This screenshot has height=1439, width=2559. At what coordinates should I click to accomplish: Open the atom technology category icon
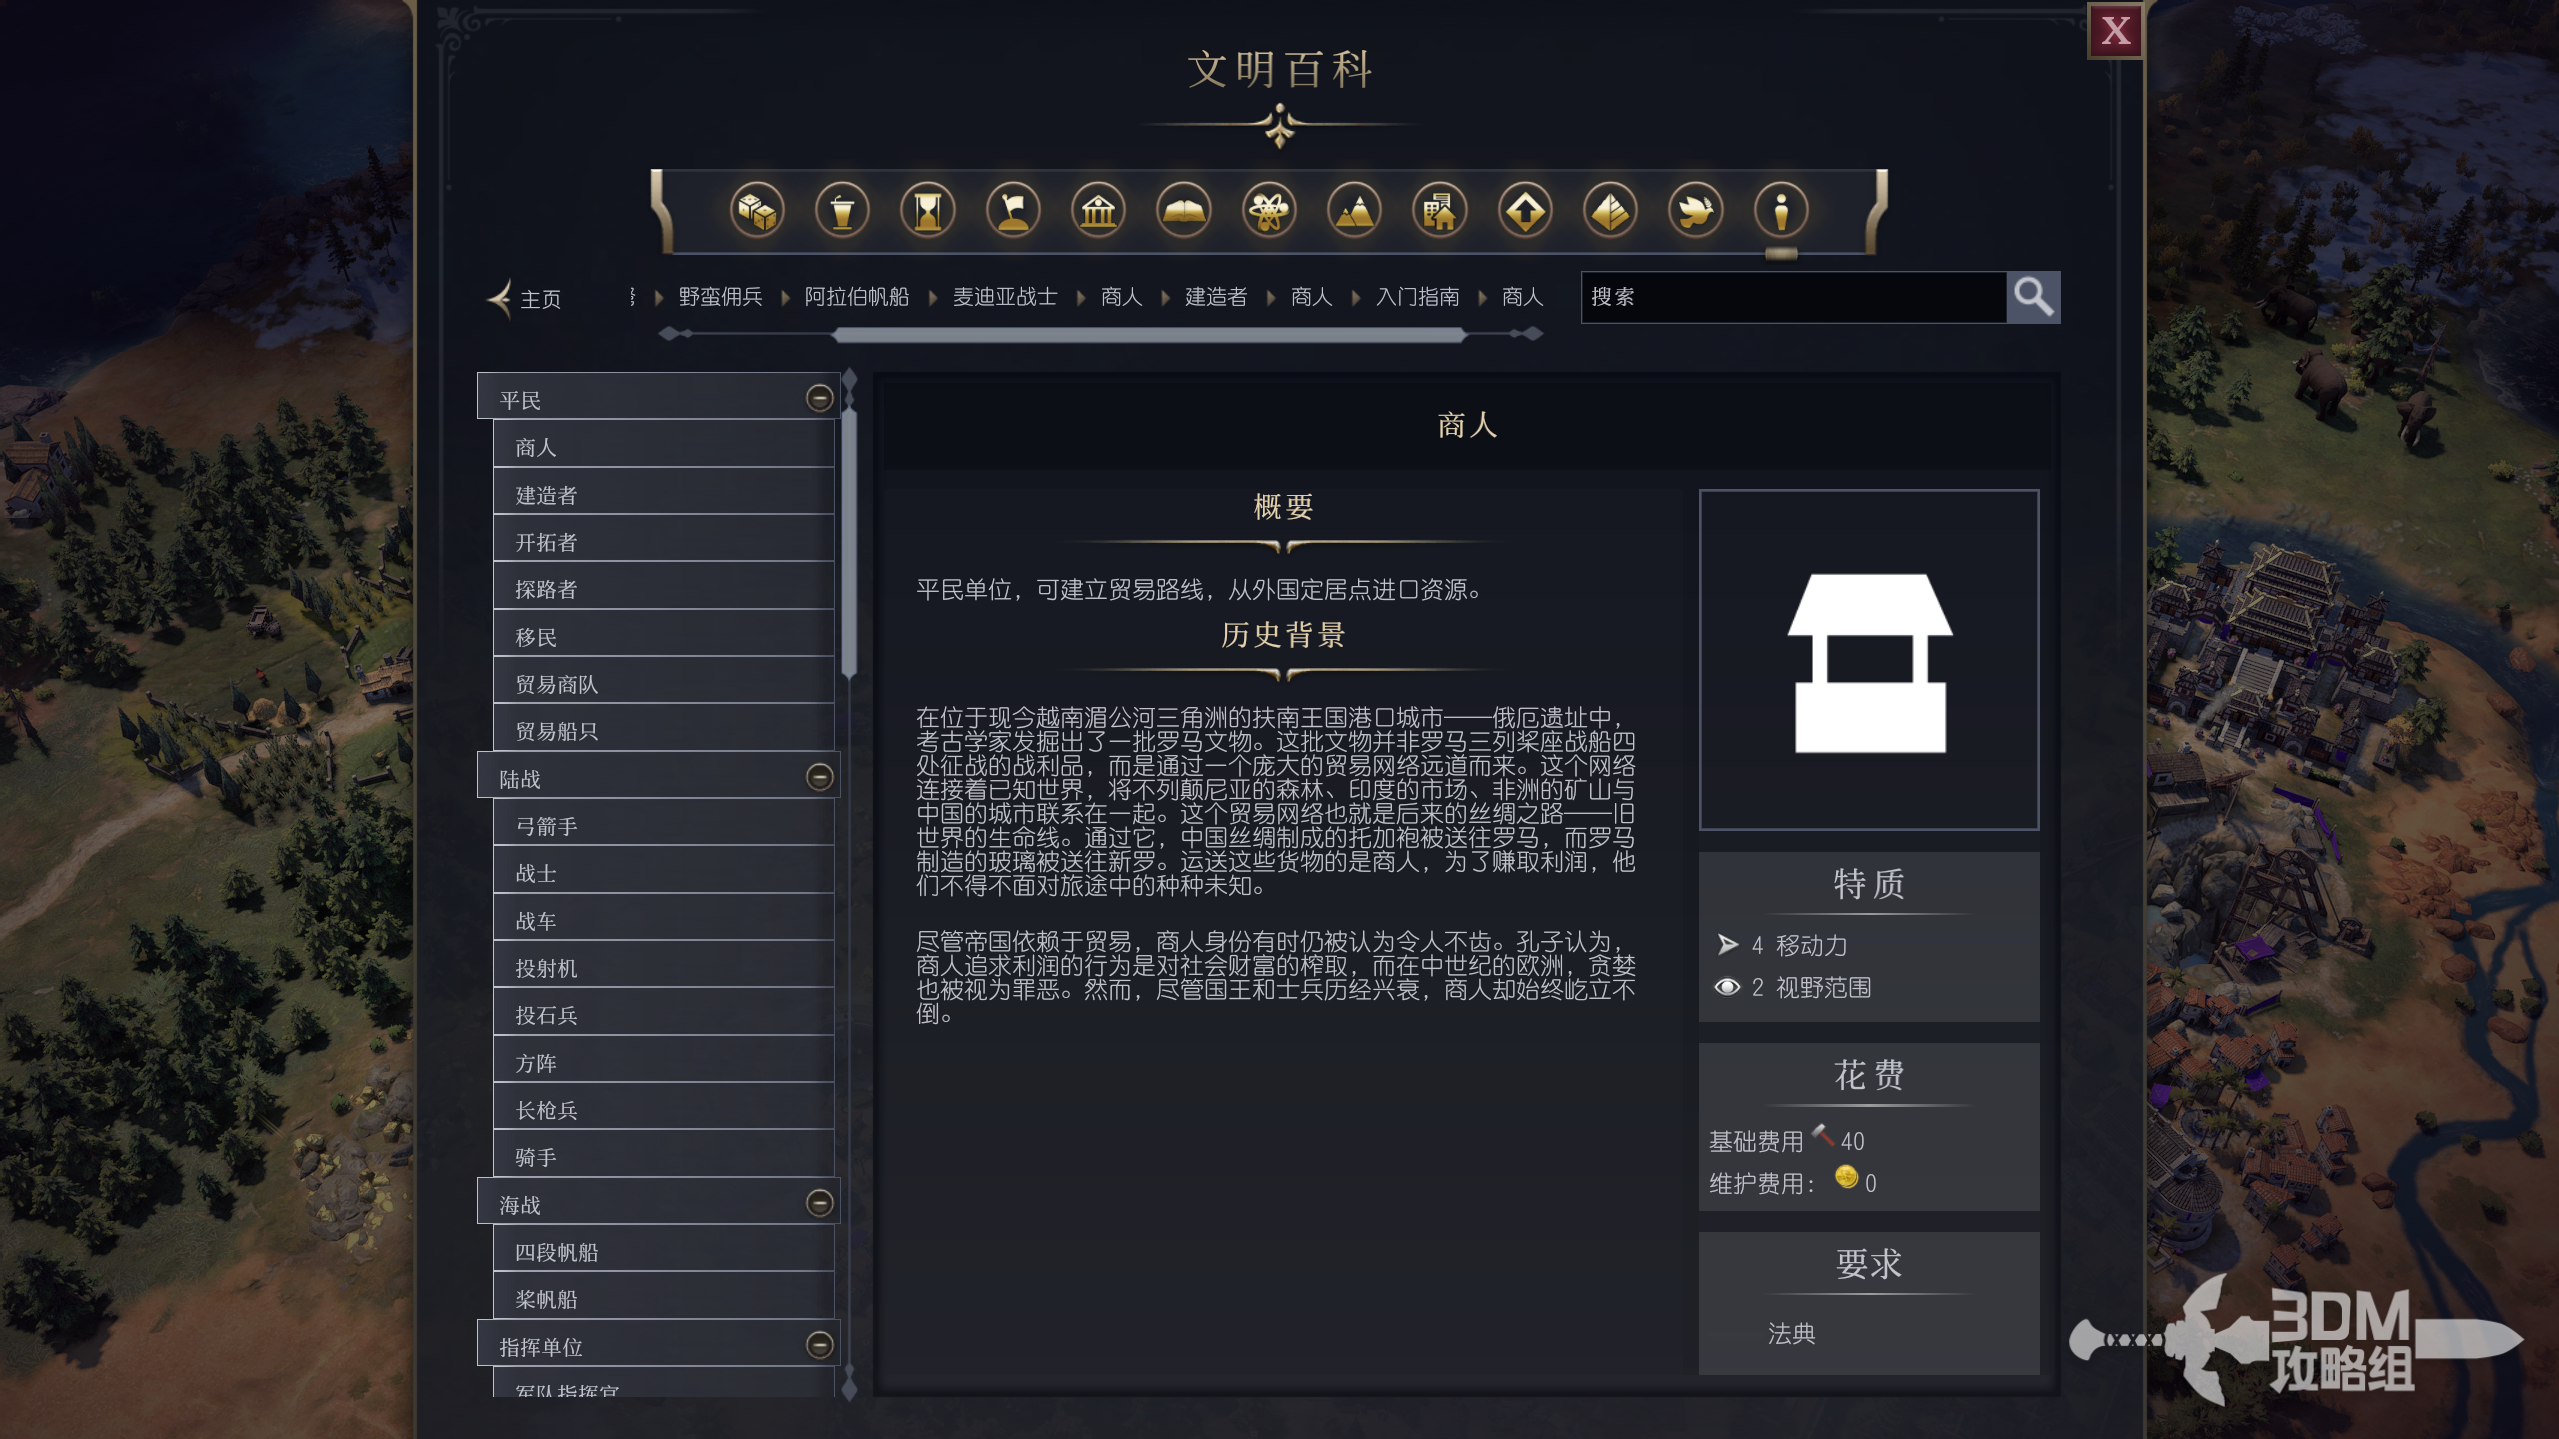pos(1268,211)
